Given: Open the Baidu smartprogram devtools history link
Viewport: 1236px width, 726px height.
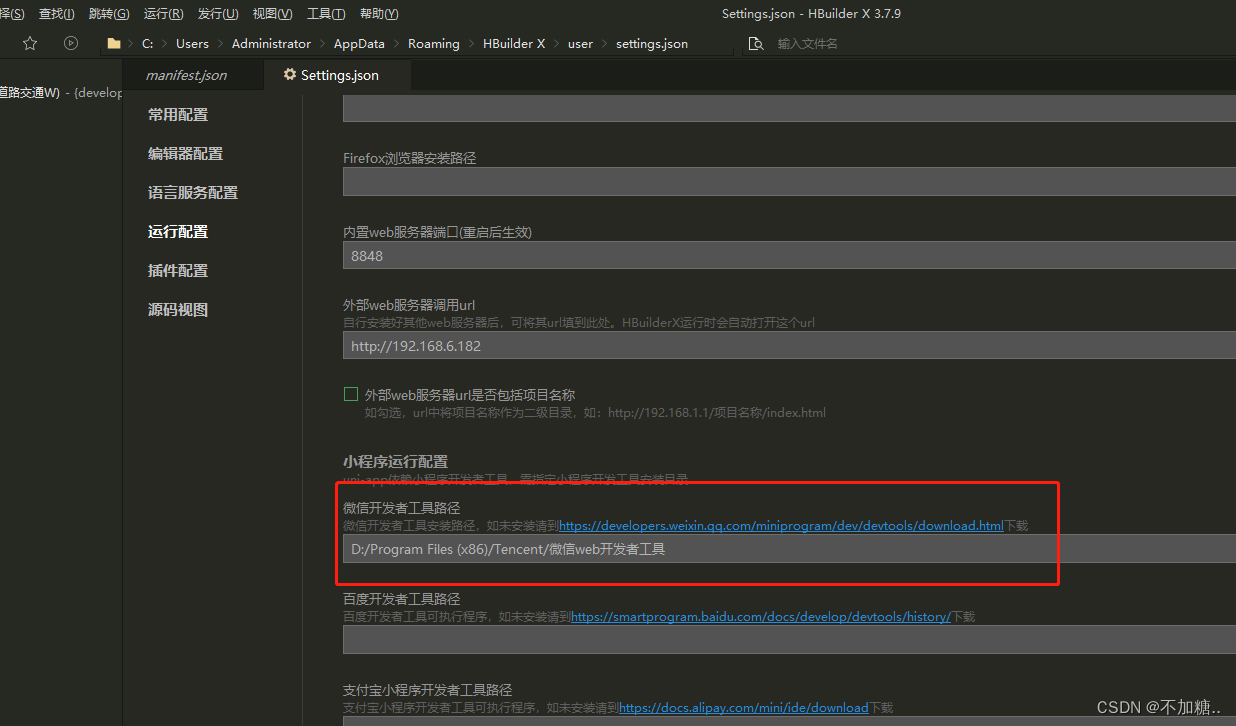Looking at the screenshot, I should [x=760, y=617].
